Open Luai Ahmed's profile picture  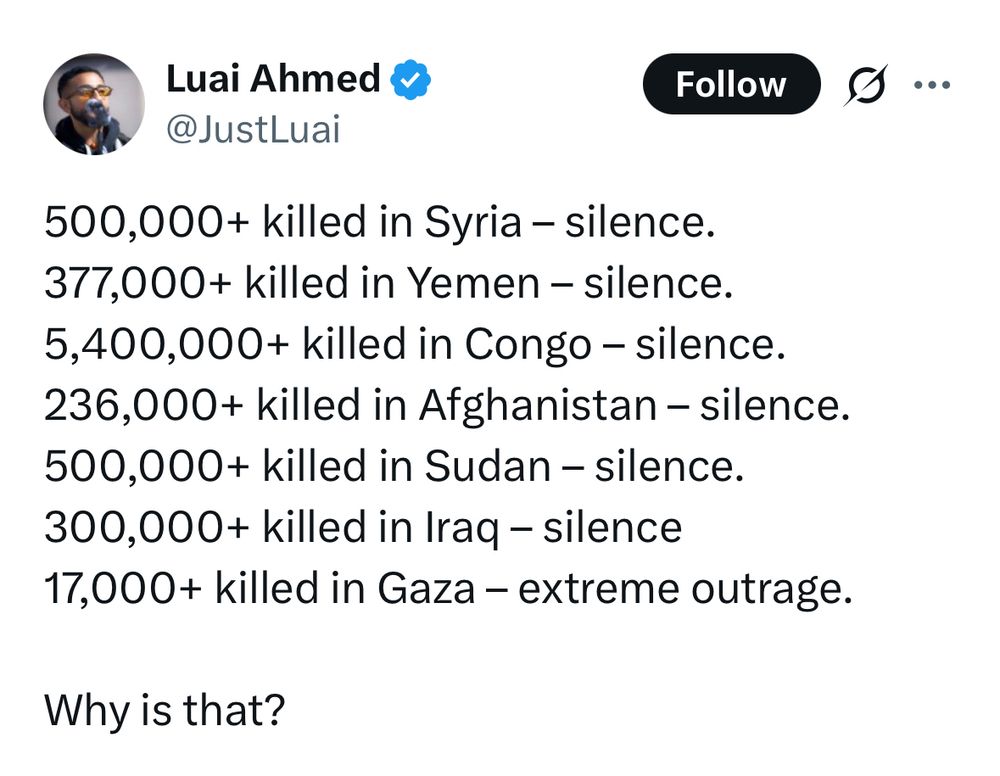[x=94, y=104]
